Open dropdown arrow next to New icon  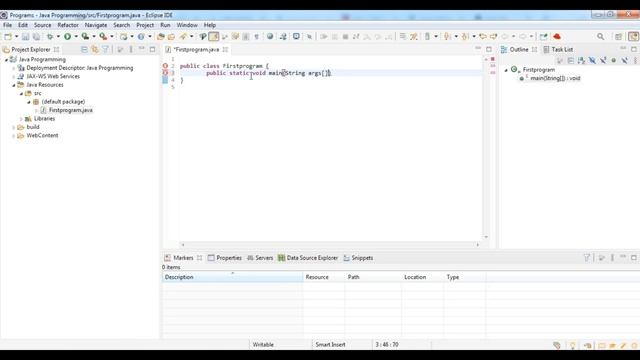tap(16, 37)
